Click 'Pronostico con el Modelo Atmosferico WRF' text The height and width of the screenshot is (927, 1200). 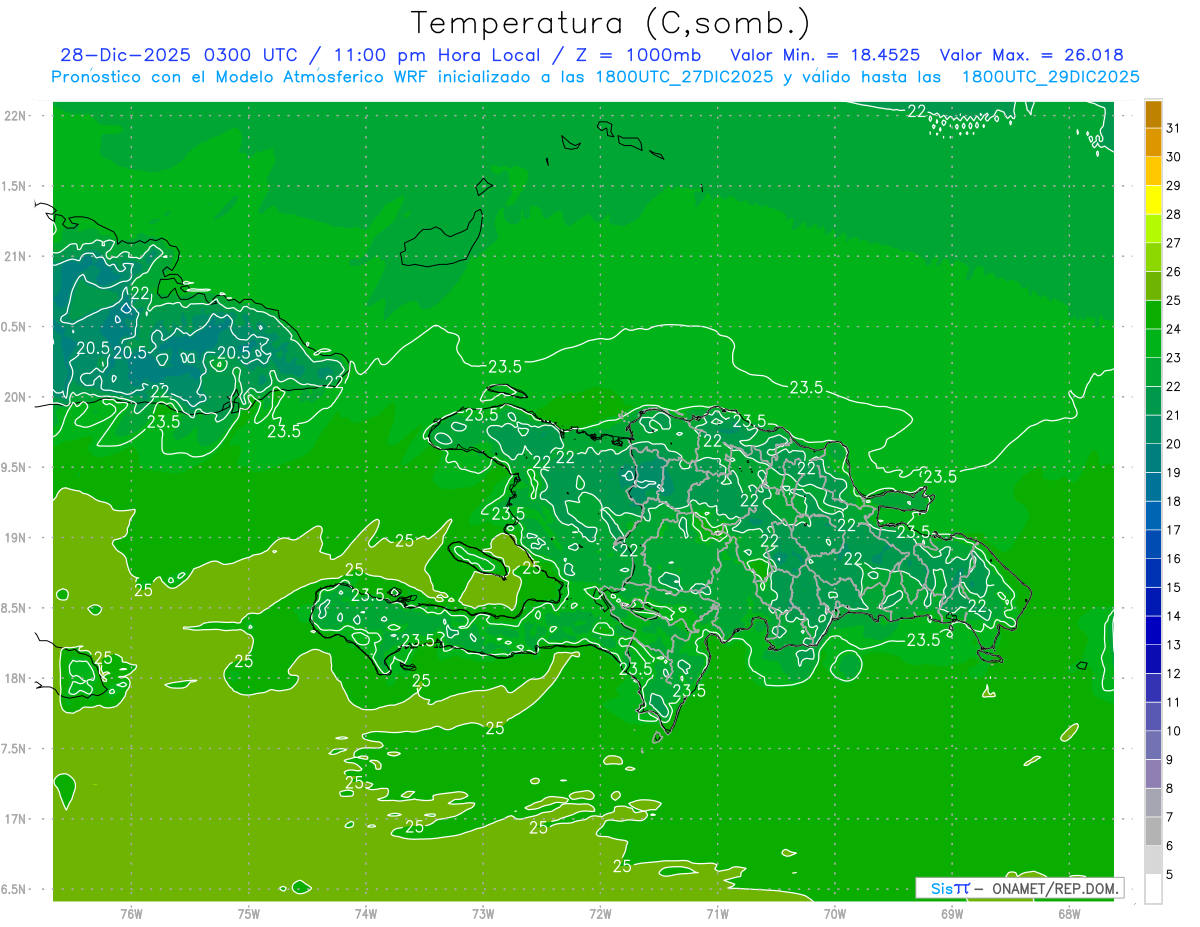pos(241,77)
